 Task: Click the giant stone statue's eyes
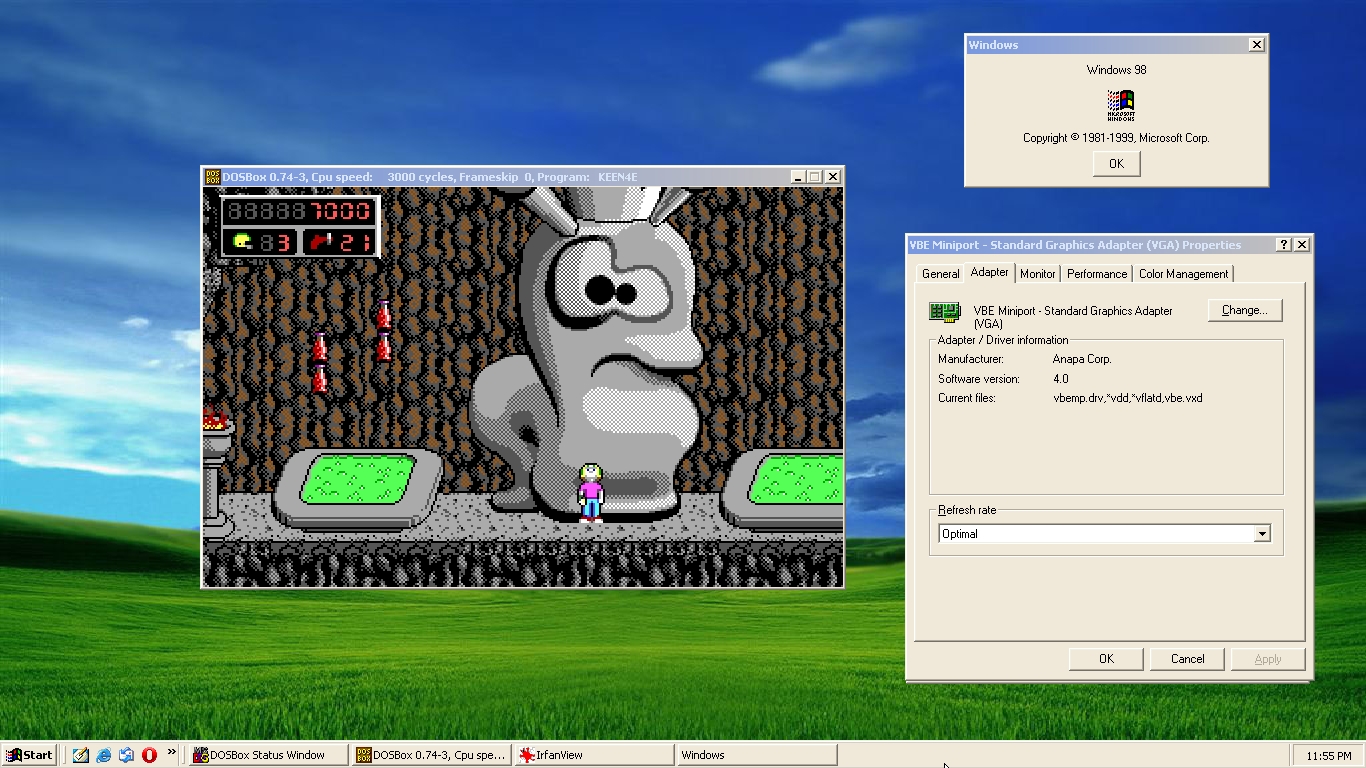pyautogui.click(x=610, y=290)
